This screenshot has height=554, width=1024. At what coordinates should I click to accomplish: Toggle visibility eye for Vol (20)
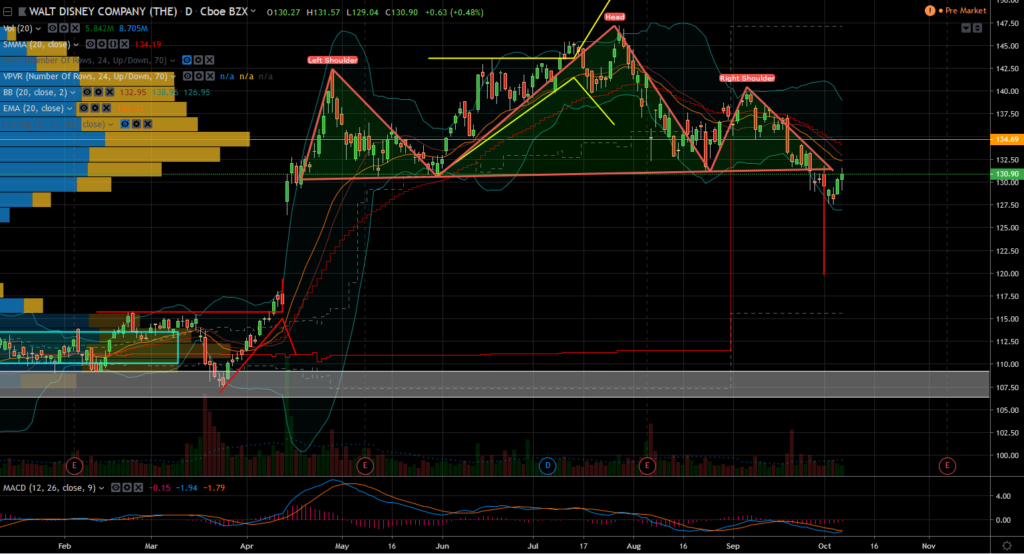point(52,28)
